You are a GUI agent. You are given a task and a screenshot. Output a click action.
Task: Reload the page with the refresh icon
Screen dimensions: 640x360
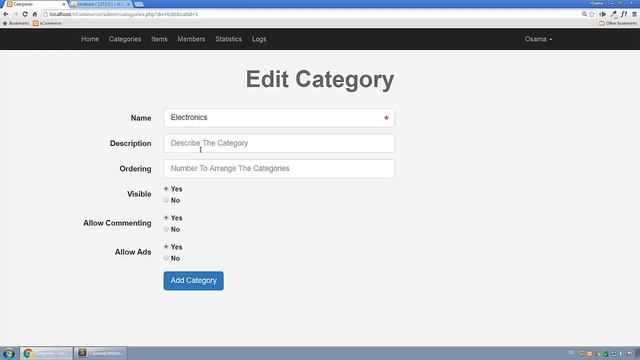25,14
